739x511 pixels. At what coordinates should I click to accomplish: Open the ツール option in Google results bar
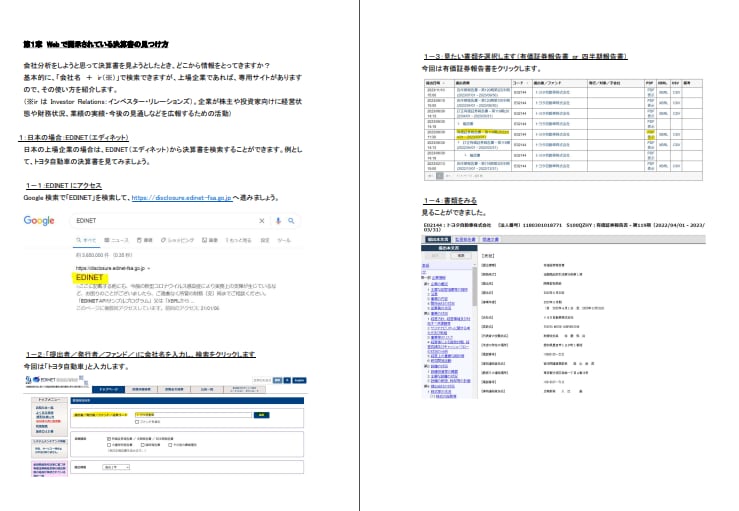(284, 240)
